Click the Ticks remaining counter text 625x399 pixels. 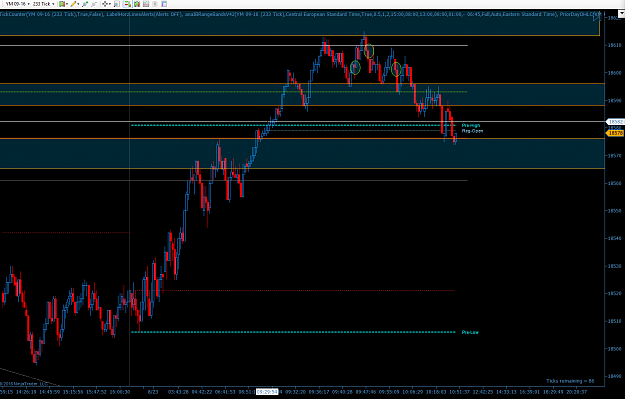pyautogui.click(x=570, y=381)
